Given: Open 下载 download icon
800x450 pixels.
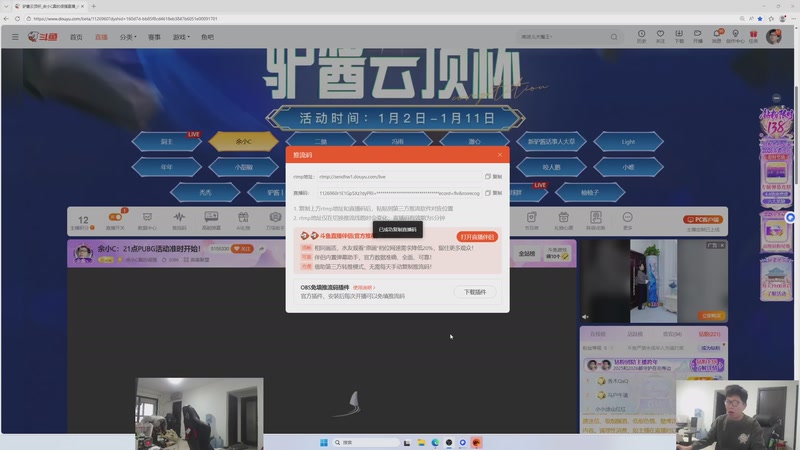Looking at the screenshot, I should point(679,36).
